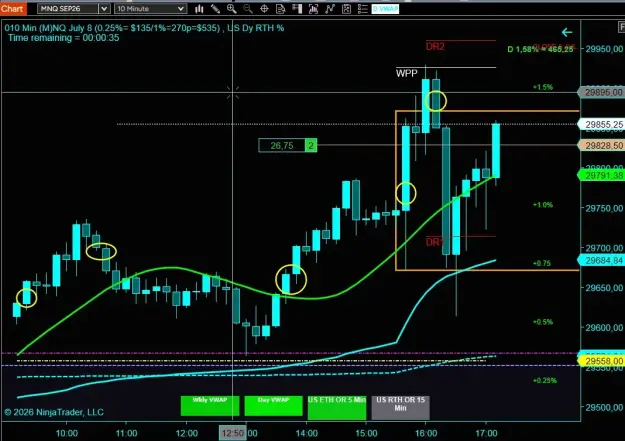Click the US ETH OR 5 Min button

pyautogui.click(x=337, y=408)
